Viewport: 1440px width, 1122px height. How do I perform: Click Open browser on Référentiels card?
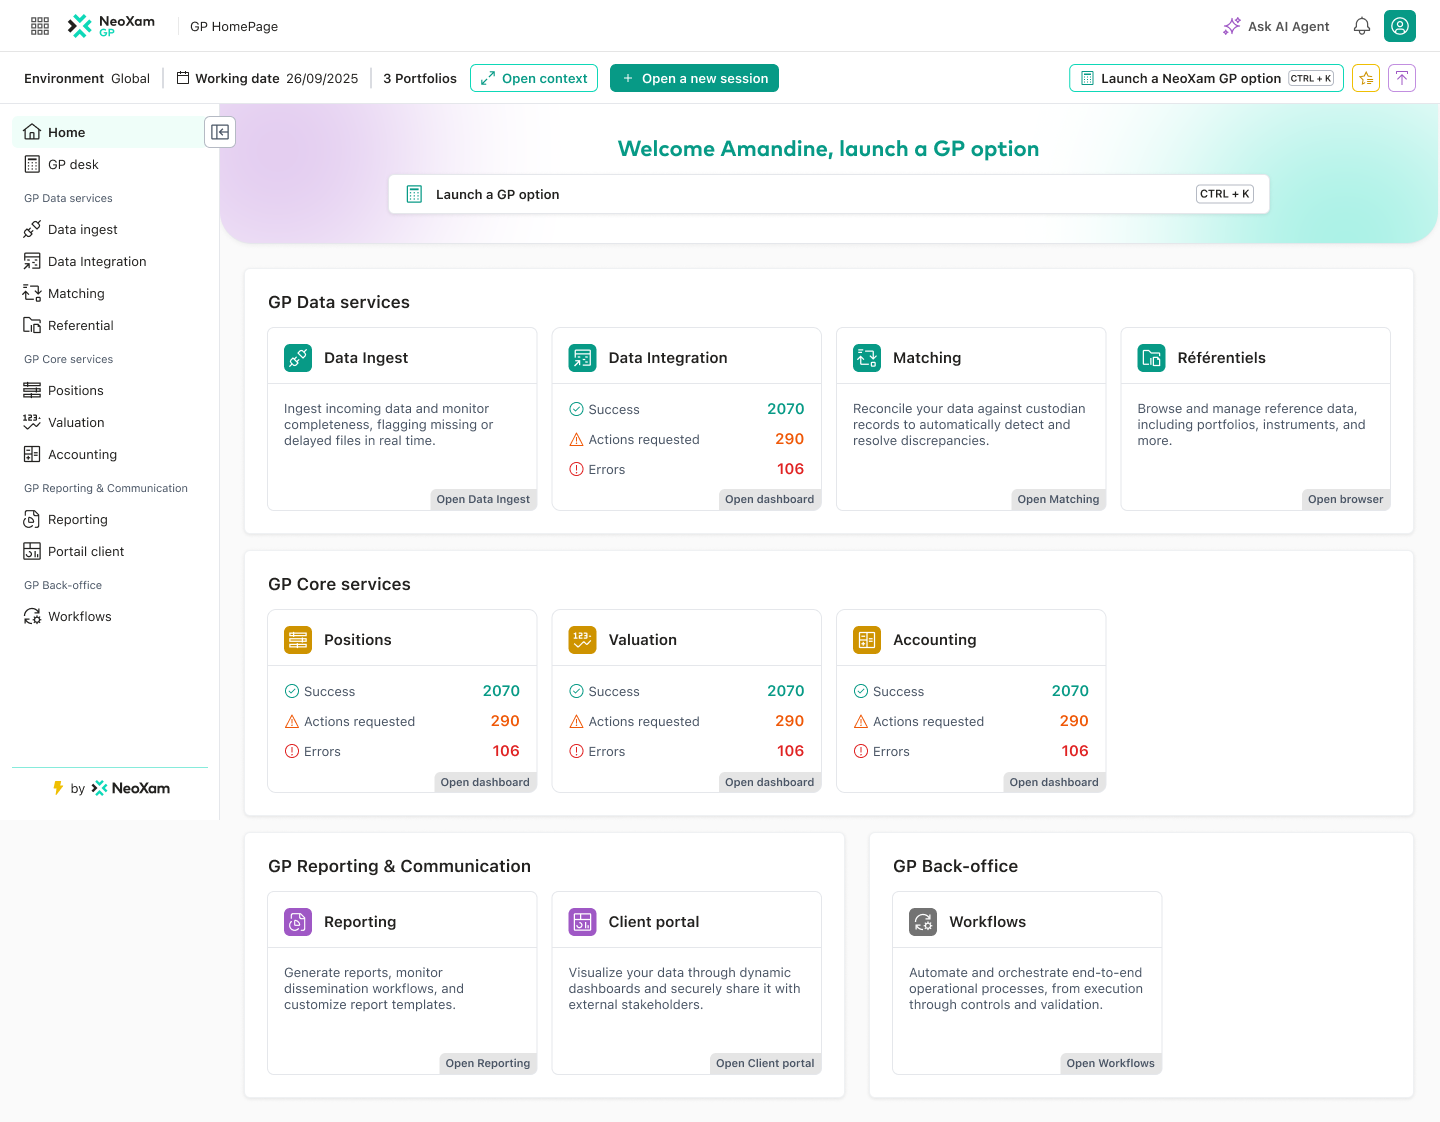1345,499
